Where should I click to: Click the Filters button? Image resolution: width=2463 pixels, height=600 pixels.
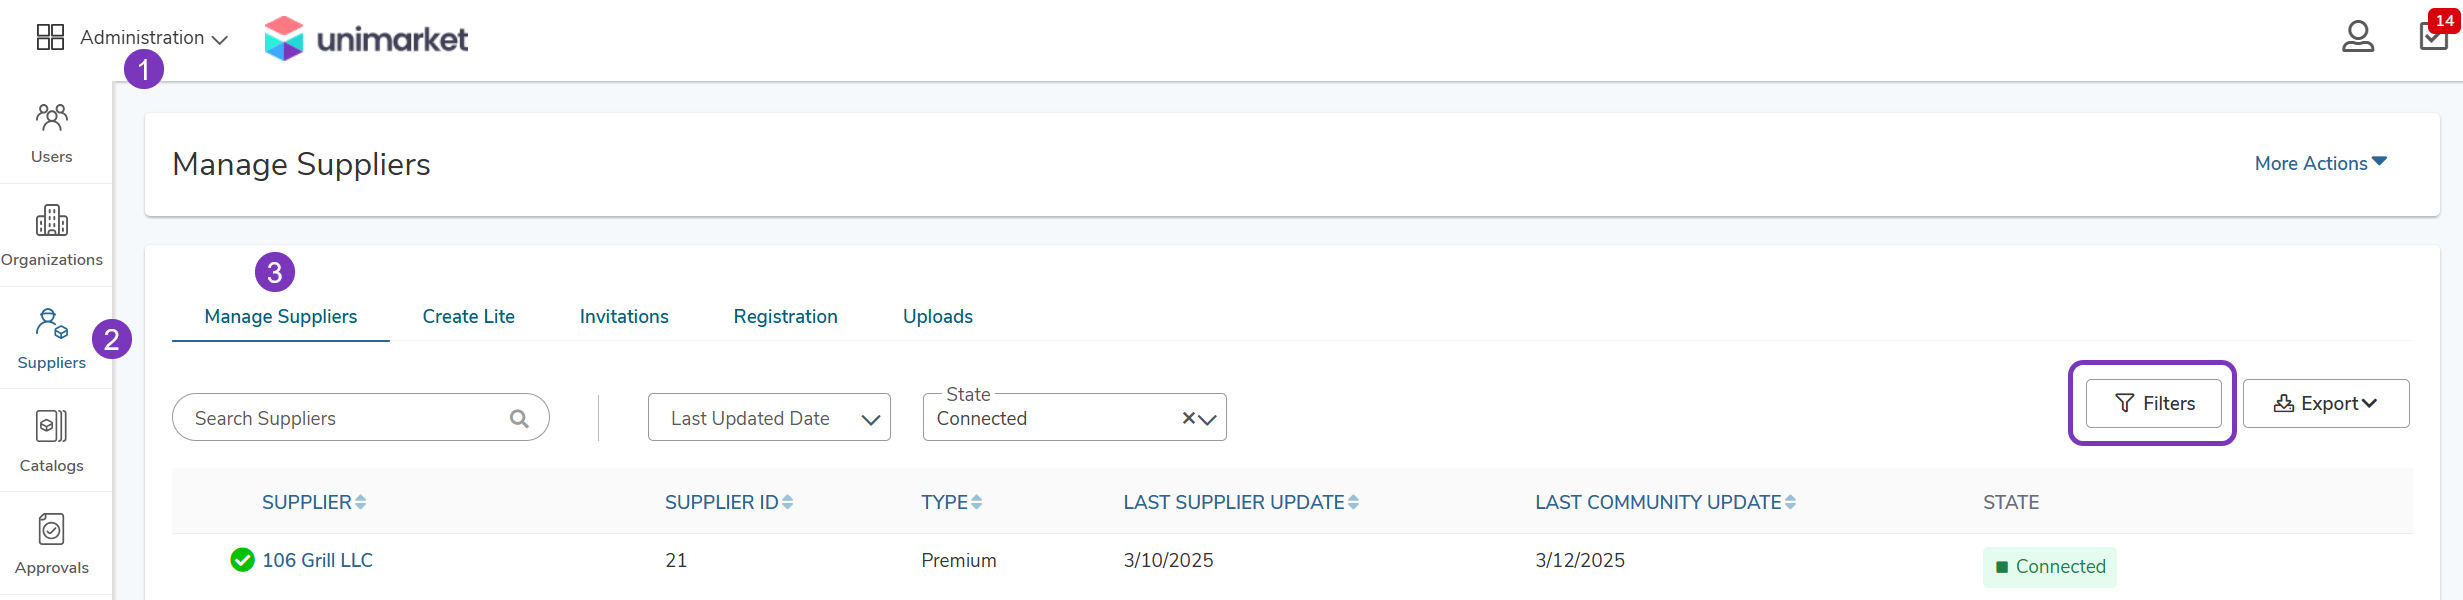[2153, 403]
